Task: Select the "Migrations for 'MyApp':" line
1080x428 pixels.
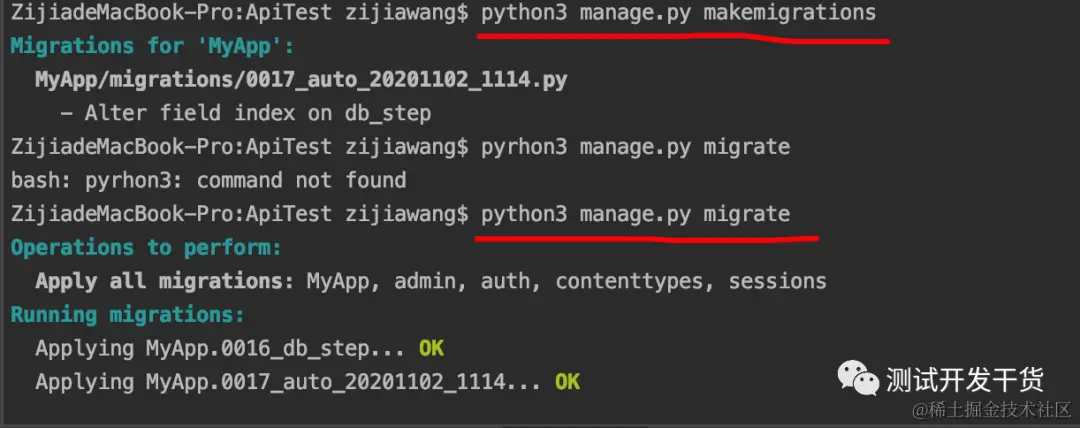Action: (x=152, y=46)
